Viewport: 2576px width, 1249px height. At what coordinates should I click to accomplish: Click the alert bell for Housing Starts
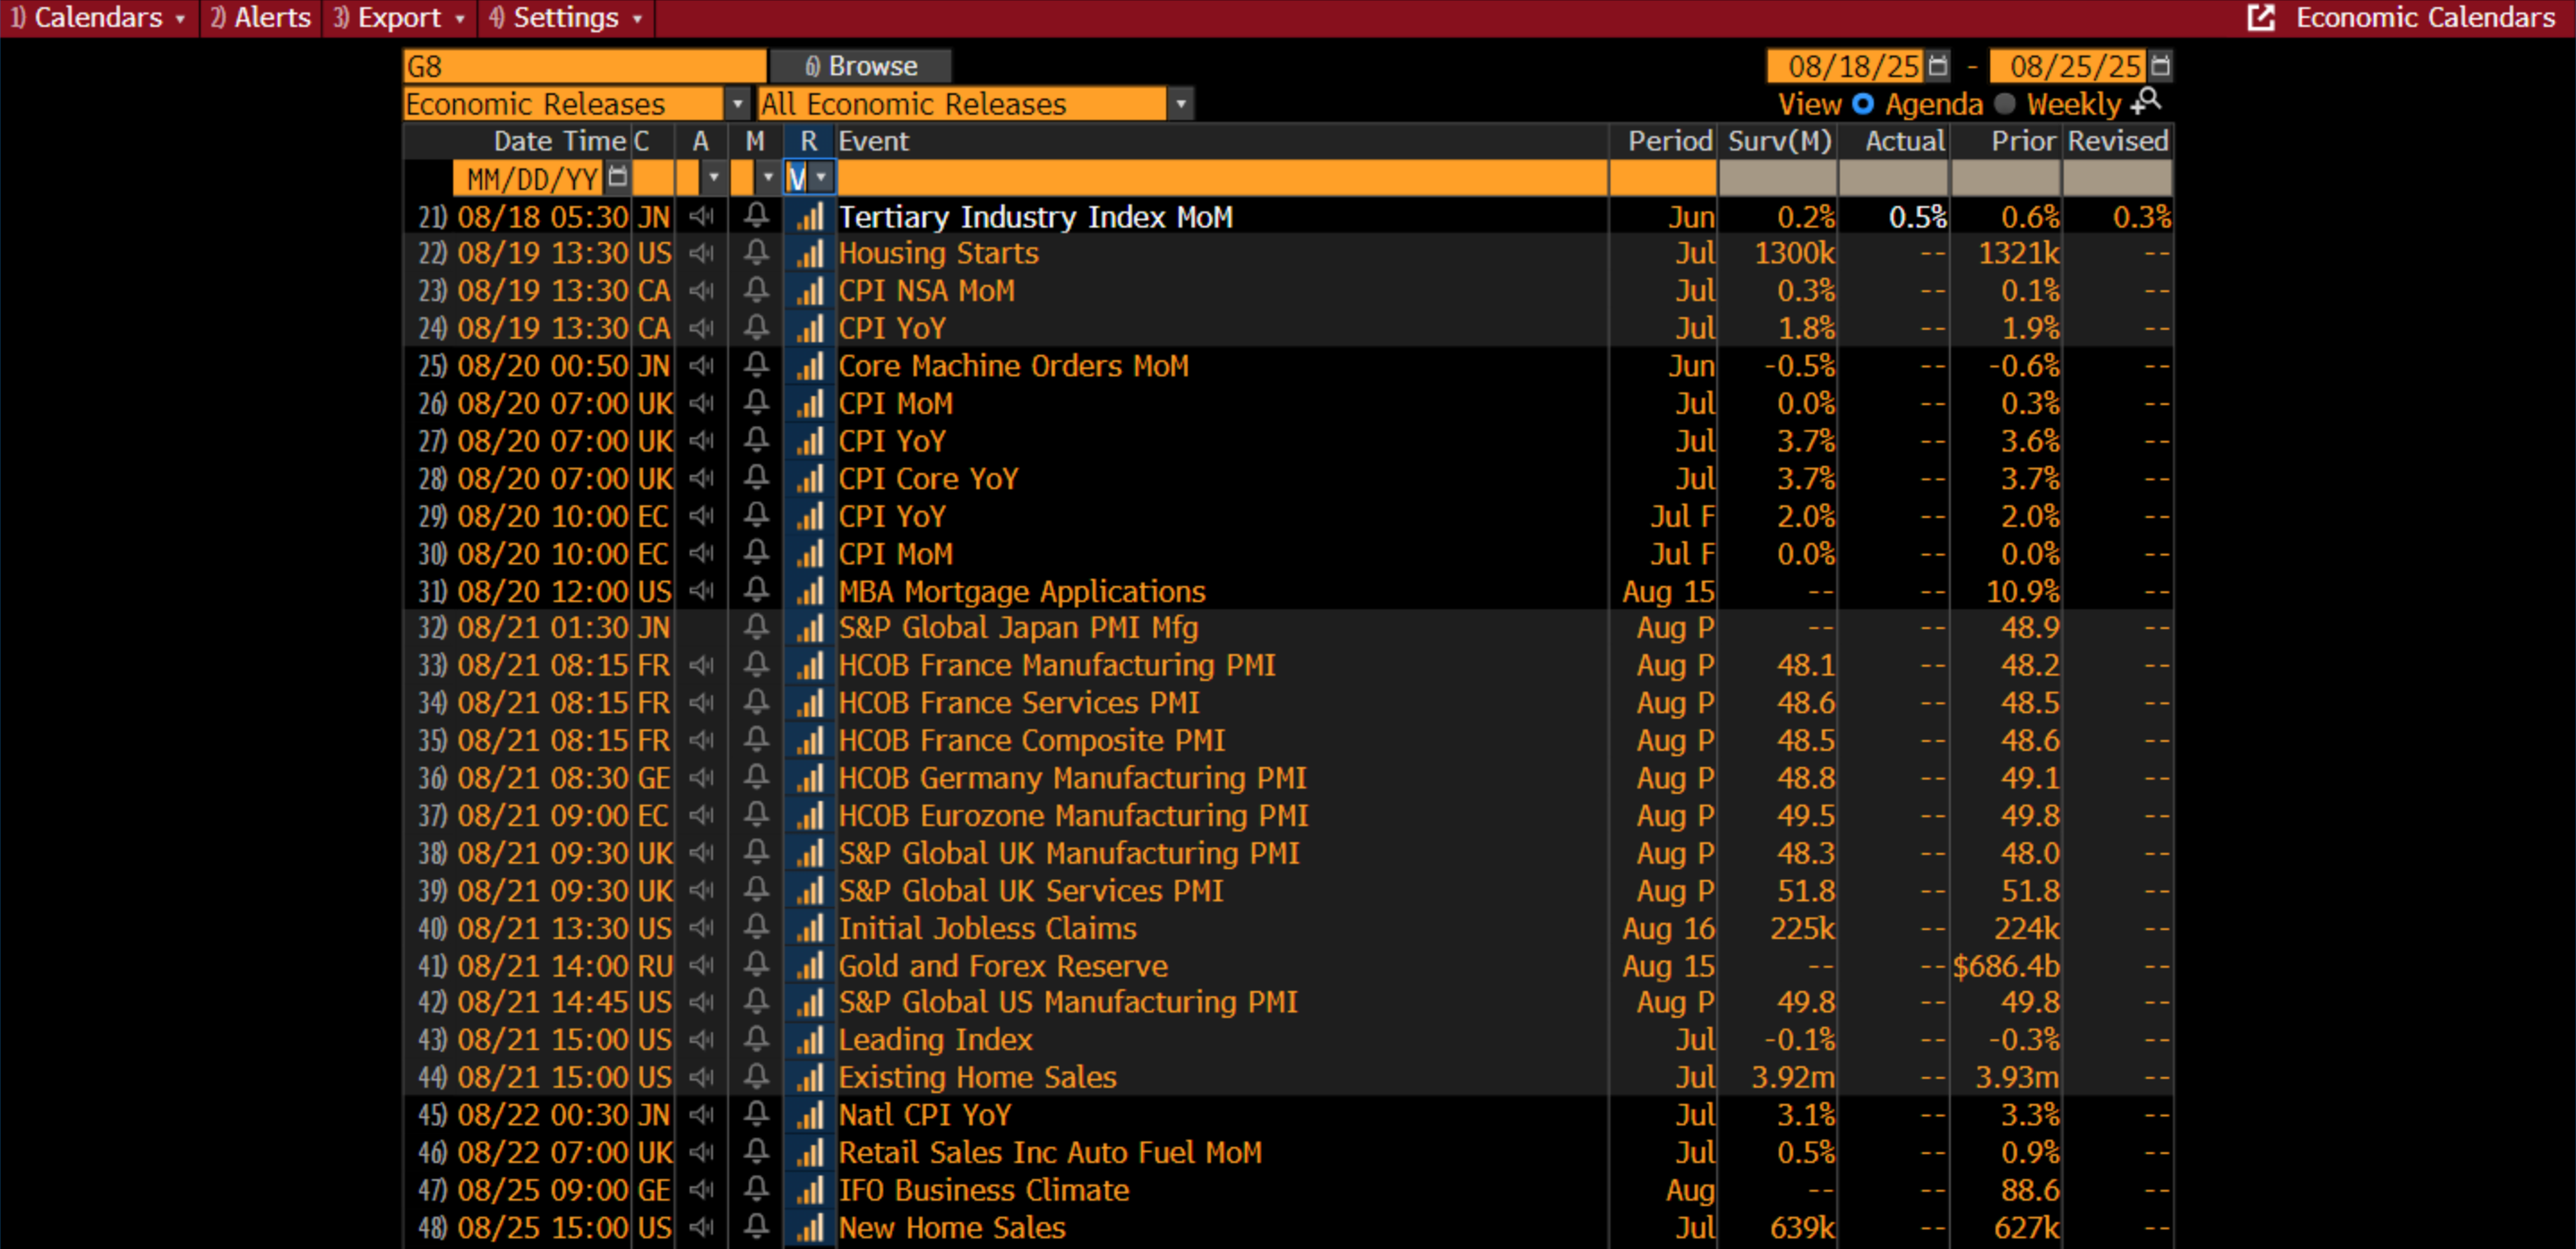(756, 253)
